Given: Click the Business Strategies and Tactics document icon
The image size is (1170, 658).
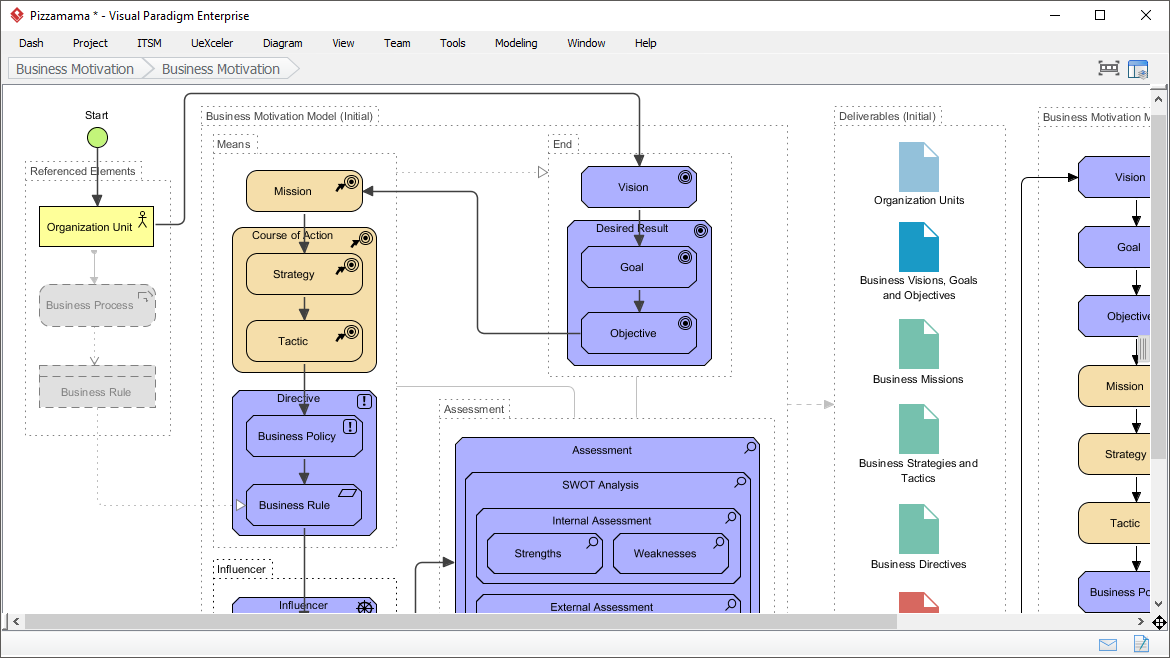Looking at the screenshot, I should point(918,429).
